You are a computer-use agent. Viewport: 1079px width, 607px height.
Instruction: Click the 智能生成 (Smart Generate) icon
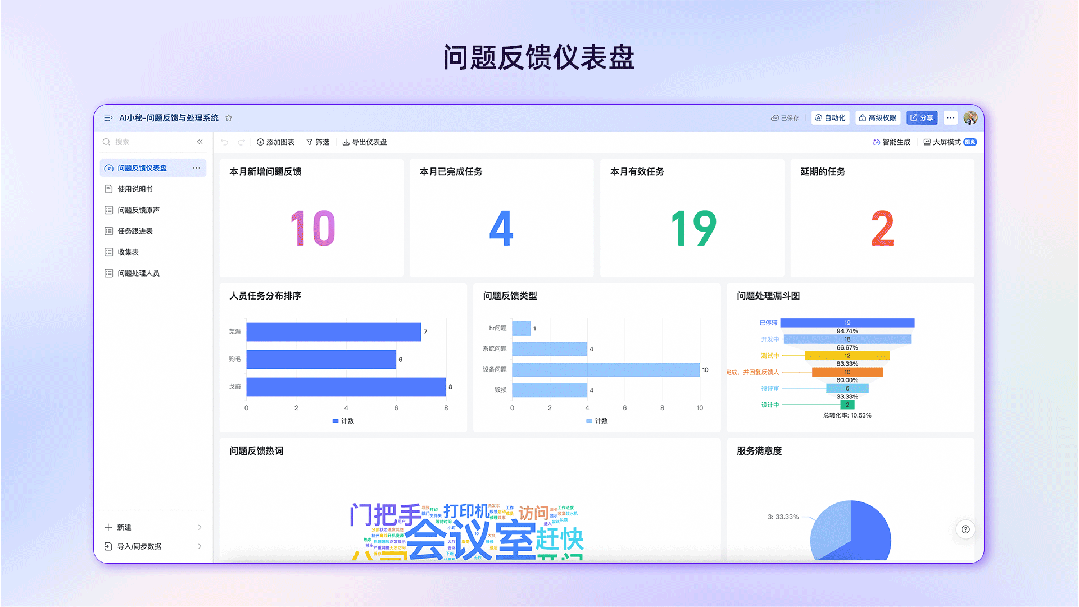(894, 142)
